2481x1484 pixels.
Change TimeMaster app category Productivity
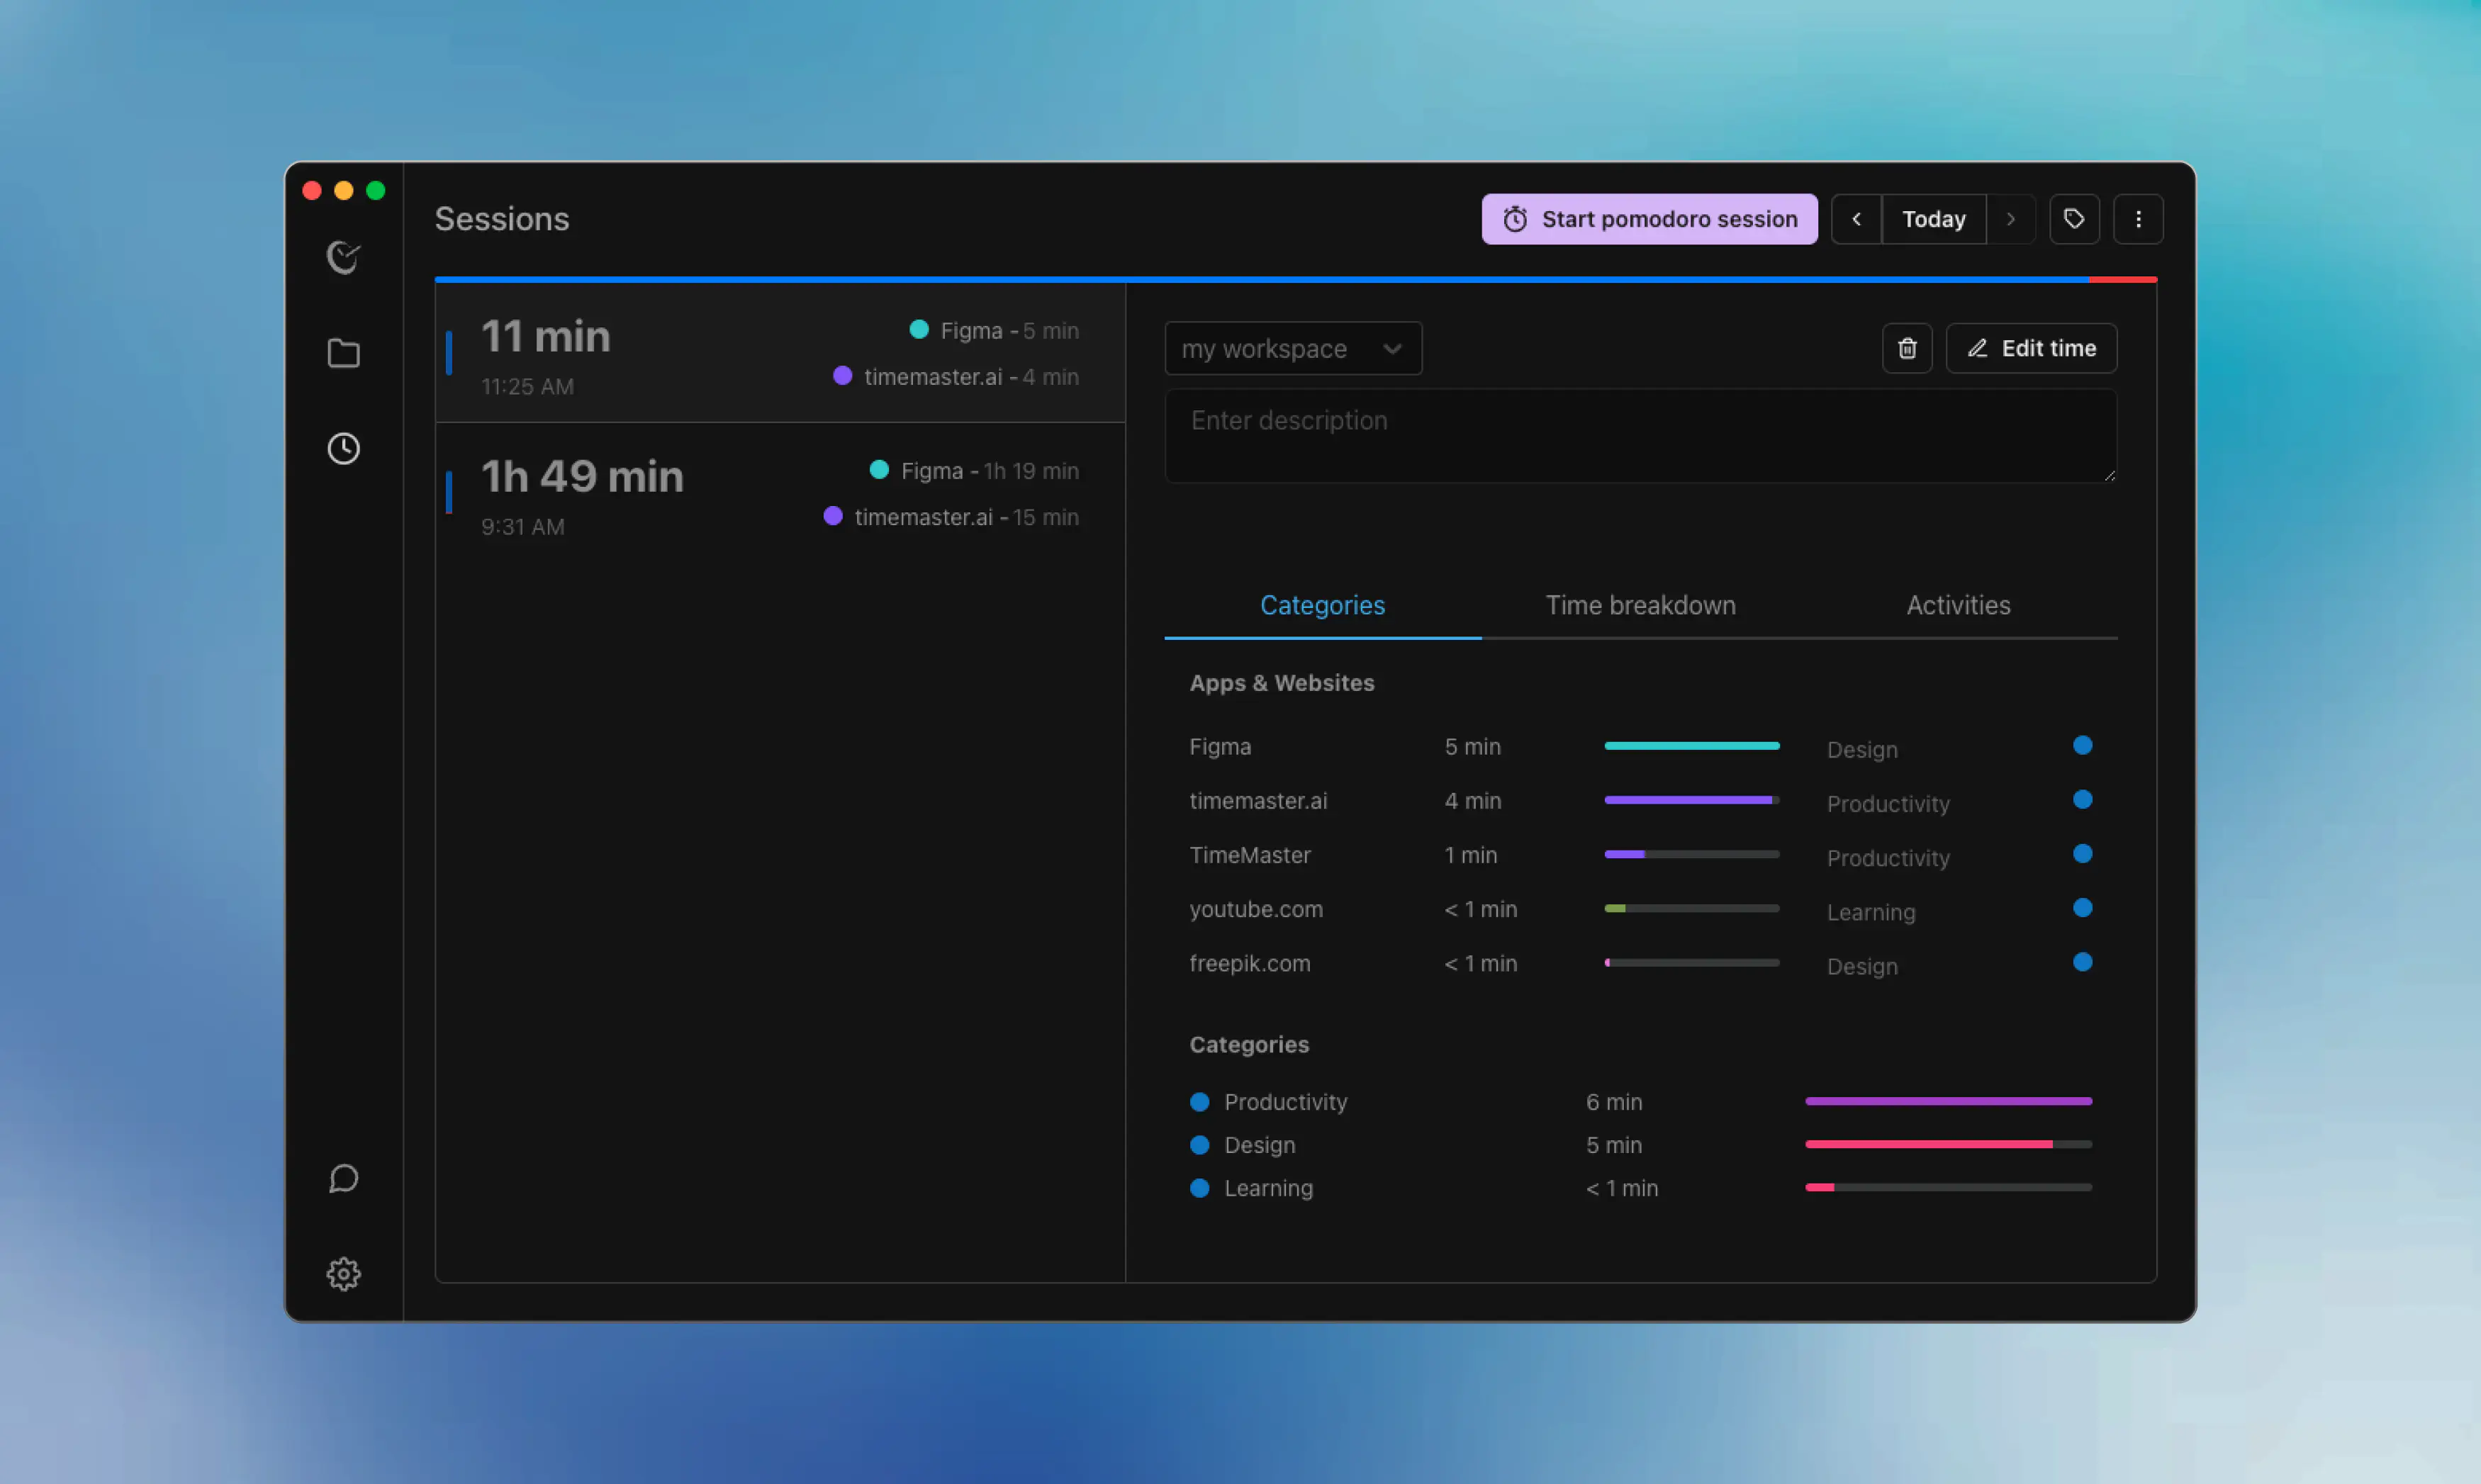[x=1888, y=858]
